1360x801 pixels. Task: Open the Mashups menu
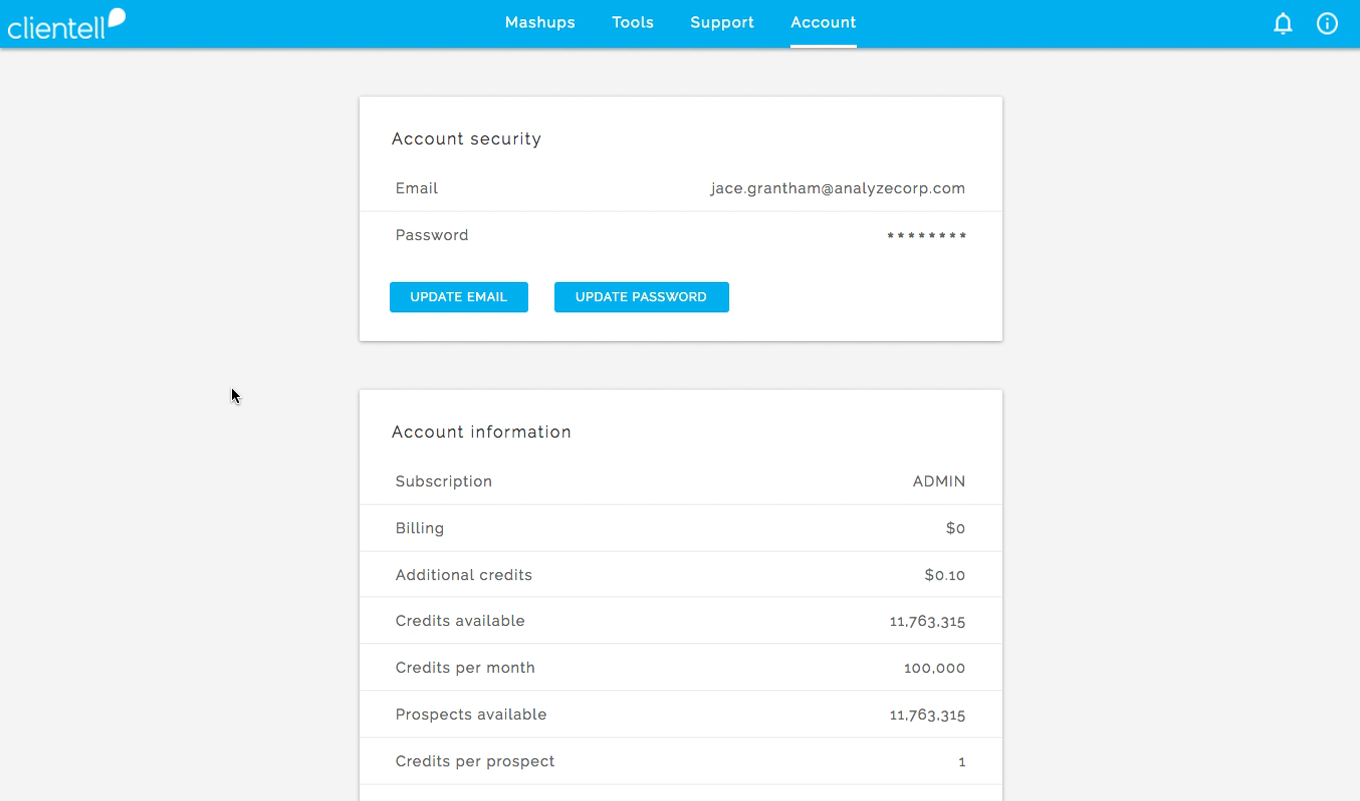tap(540, 23)
